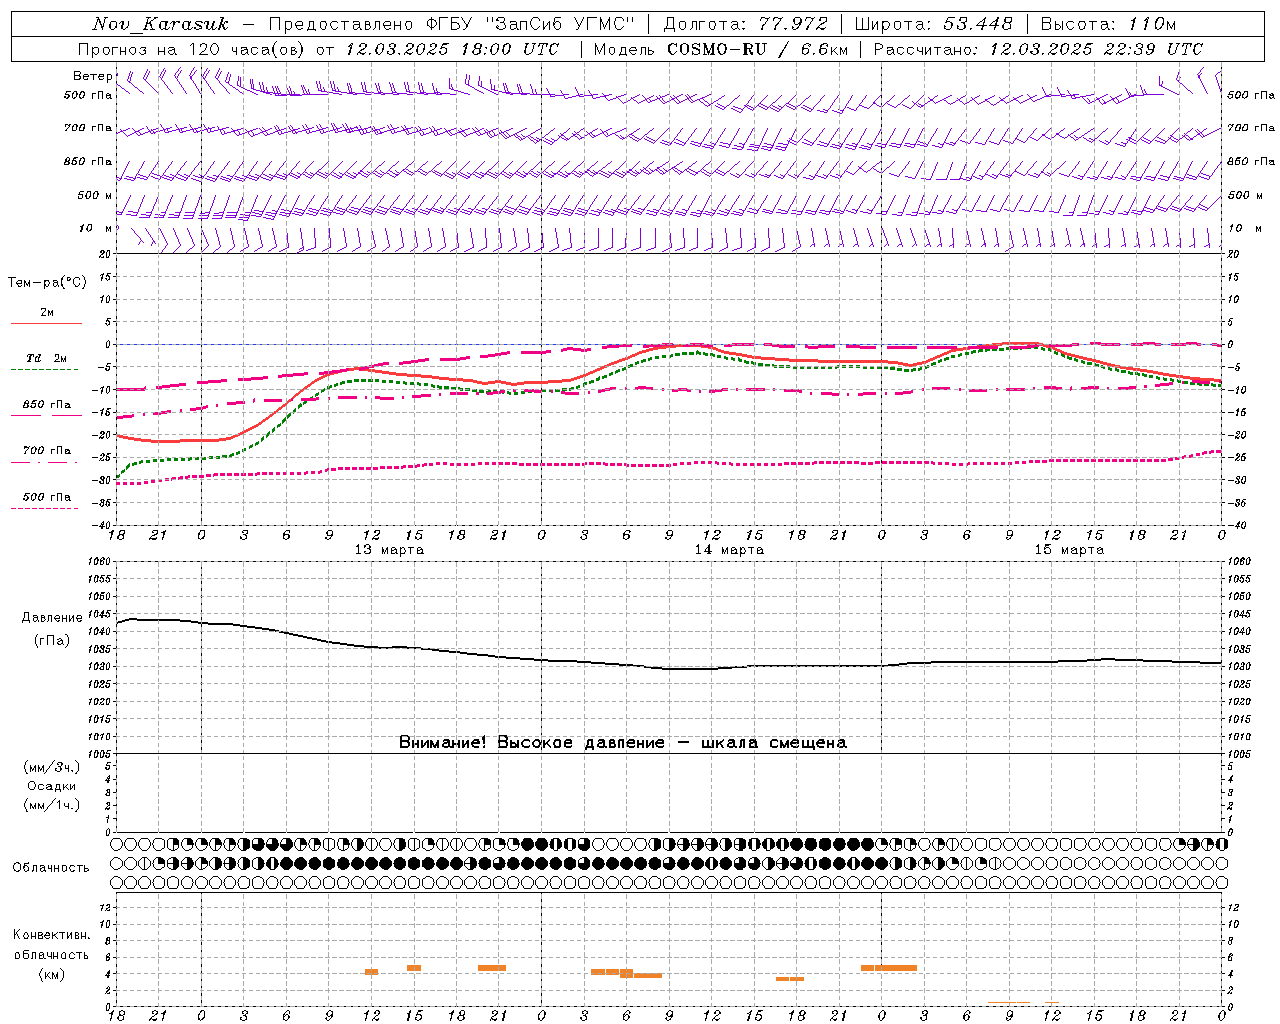The height and width of the screenshot is (1024, 1280).
Task: Click the '500 м' wind level label beside 'Ветер'
Action: [x=95, y=195]
